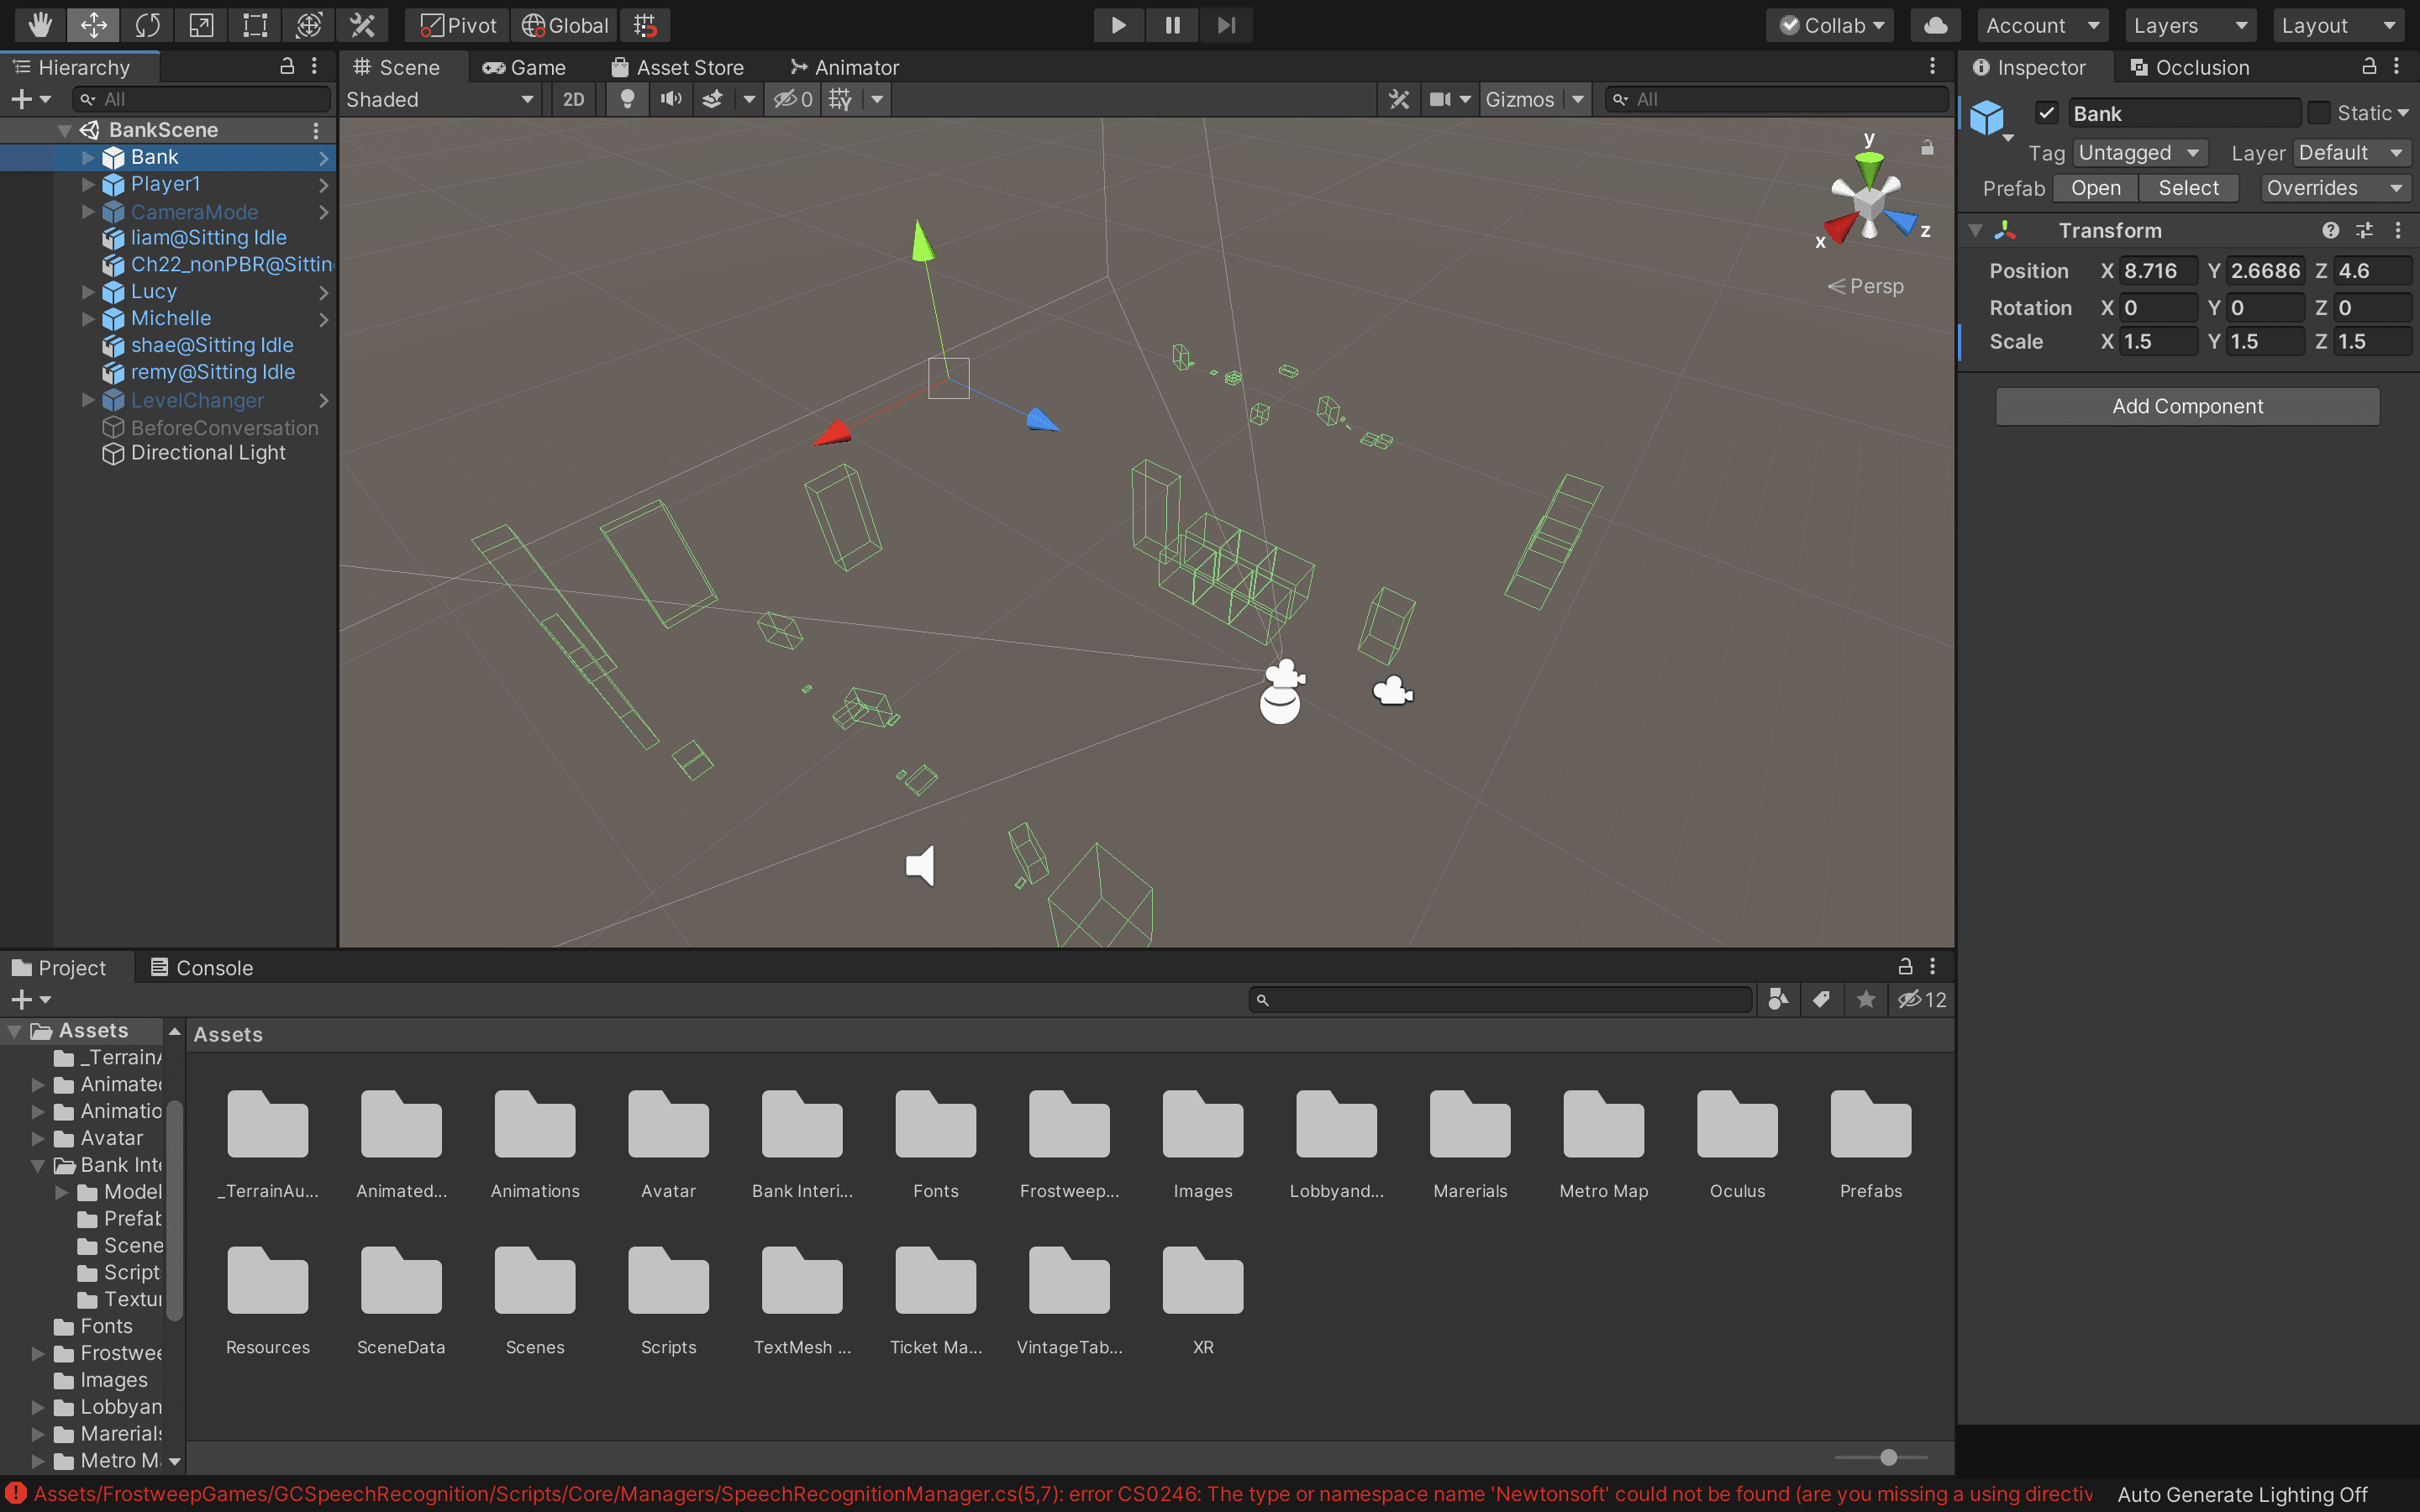Expand the Player1 hierarchy item
Viewport: 2420px width, 1512px height.
coord(88,184)
